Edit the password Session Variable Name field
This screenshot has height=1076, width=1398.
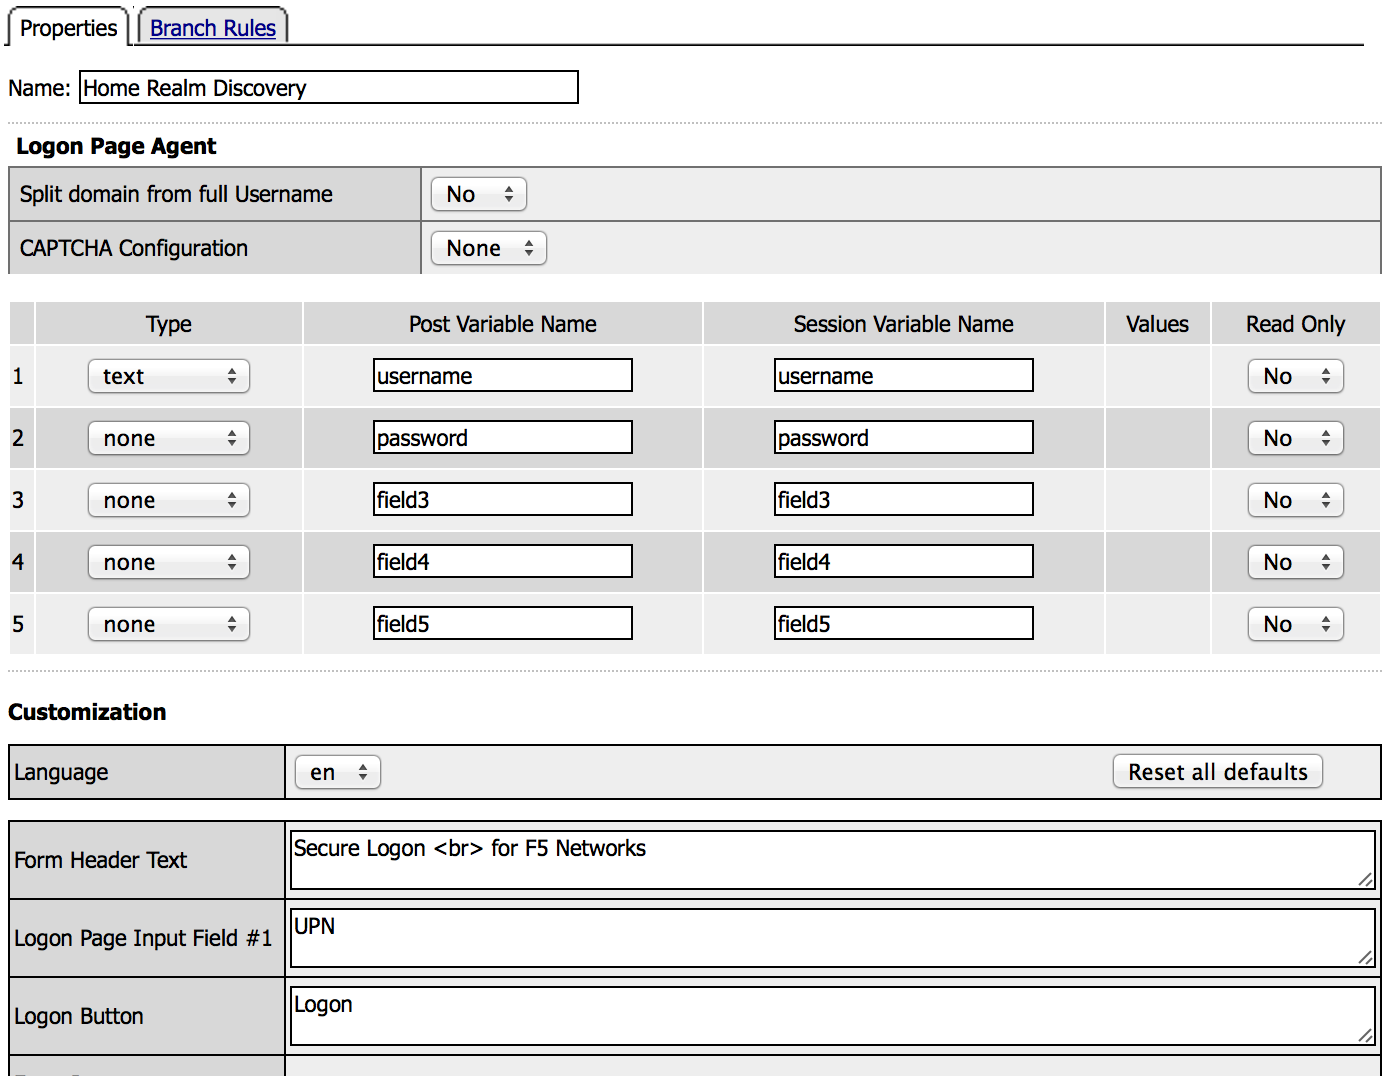(x=903, y=438)
